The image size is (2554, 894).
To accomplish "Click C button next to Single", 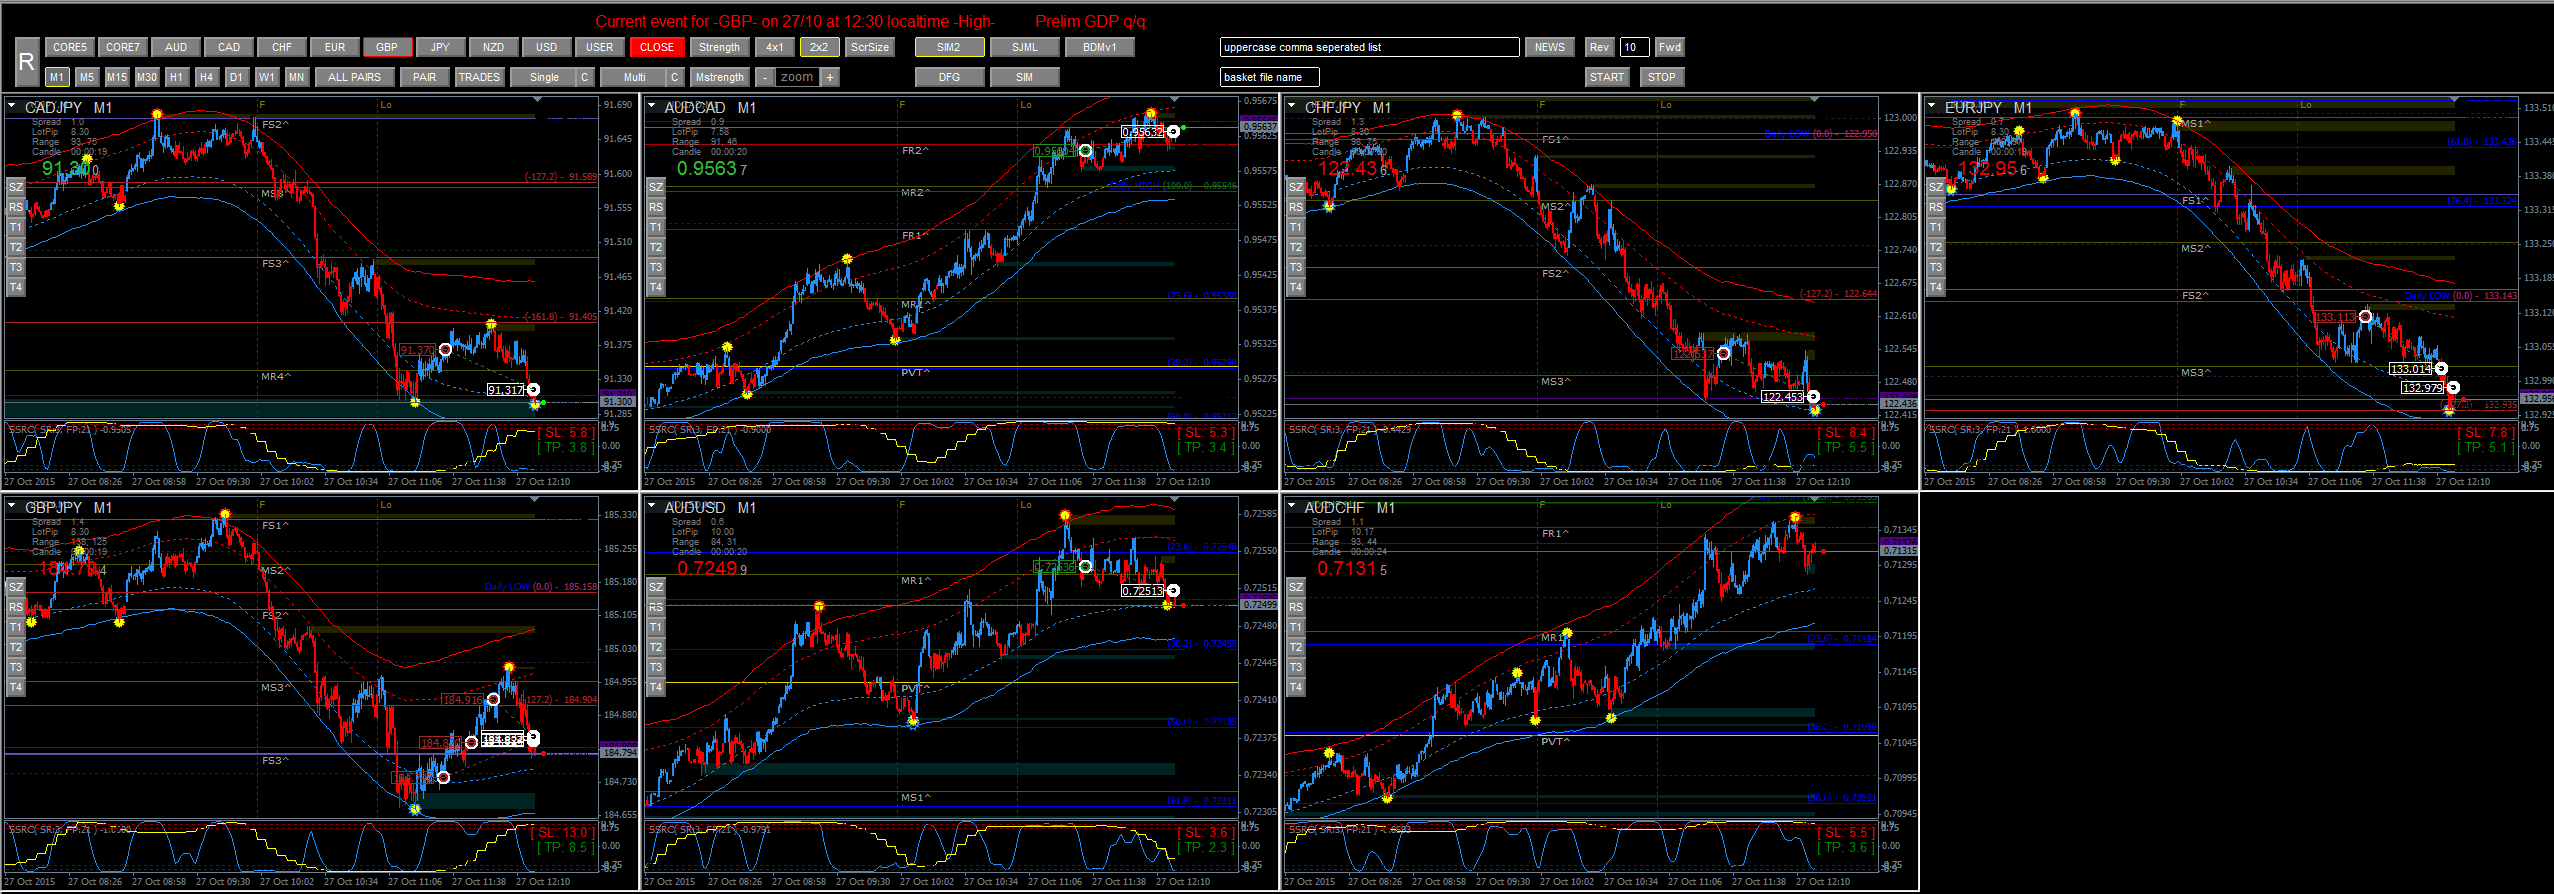I will (x=585, y=77).
